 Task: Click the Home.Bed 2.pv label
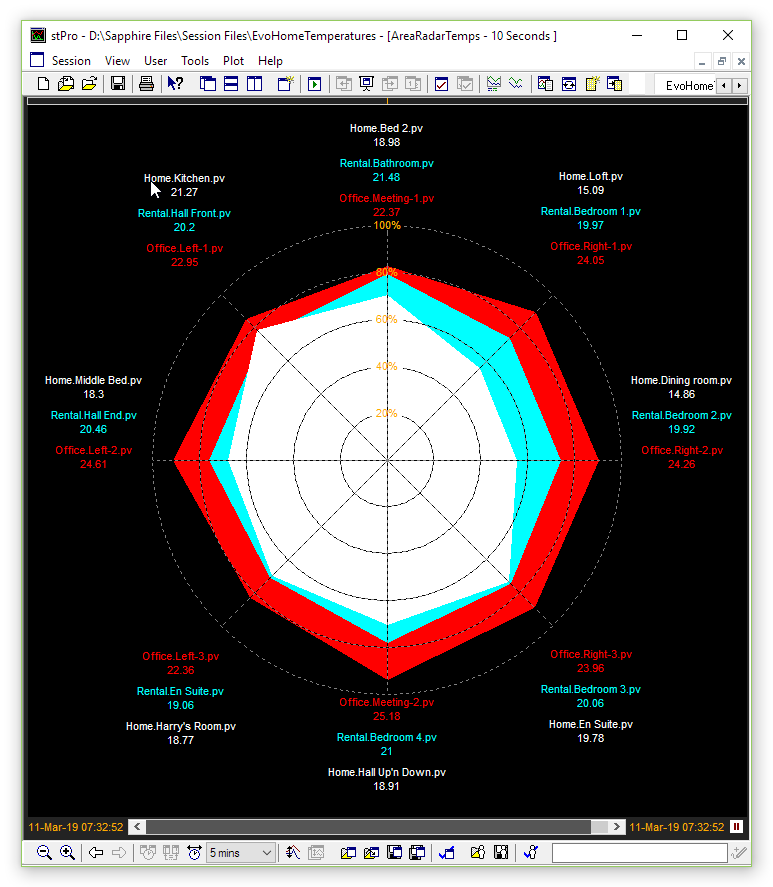pyautogui.click(x=386, y=128)
